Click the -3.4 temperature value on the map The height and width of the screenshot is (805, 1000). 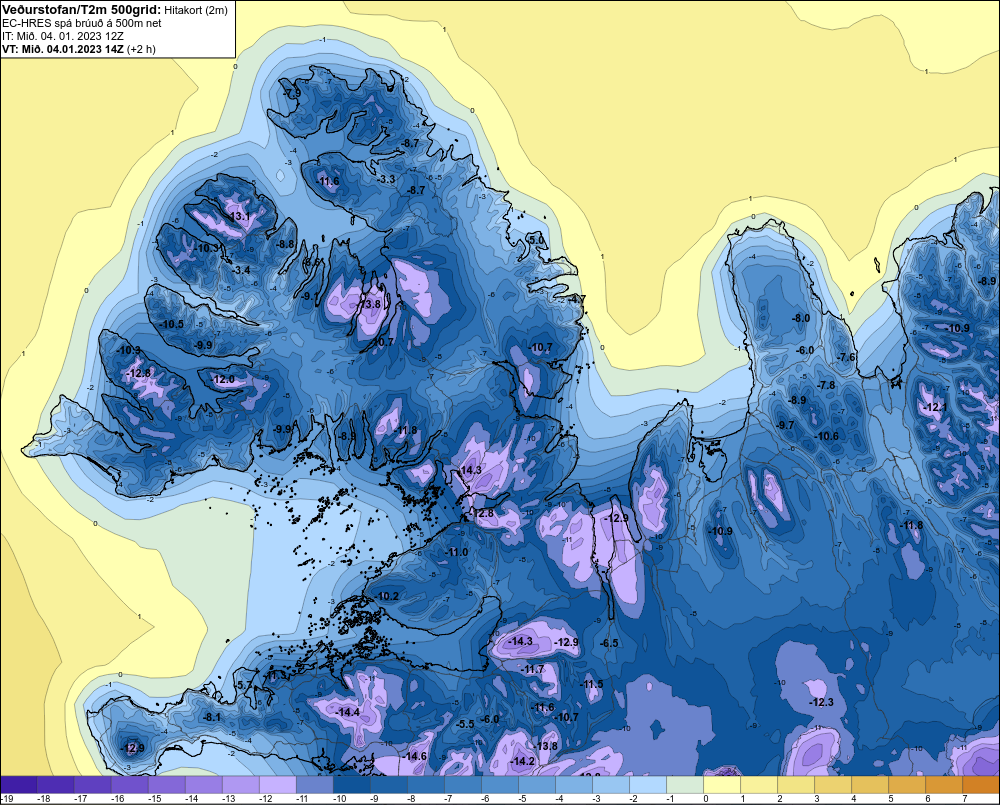point(240,270)
